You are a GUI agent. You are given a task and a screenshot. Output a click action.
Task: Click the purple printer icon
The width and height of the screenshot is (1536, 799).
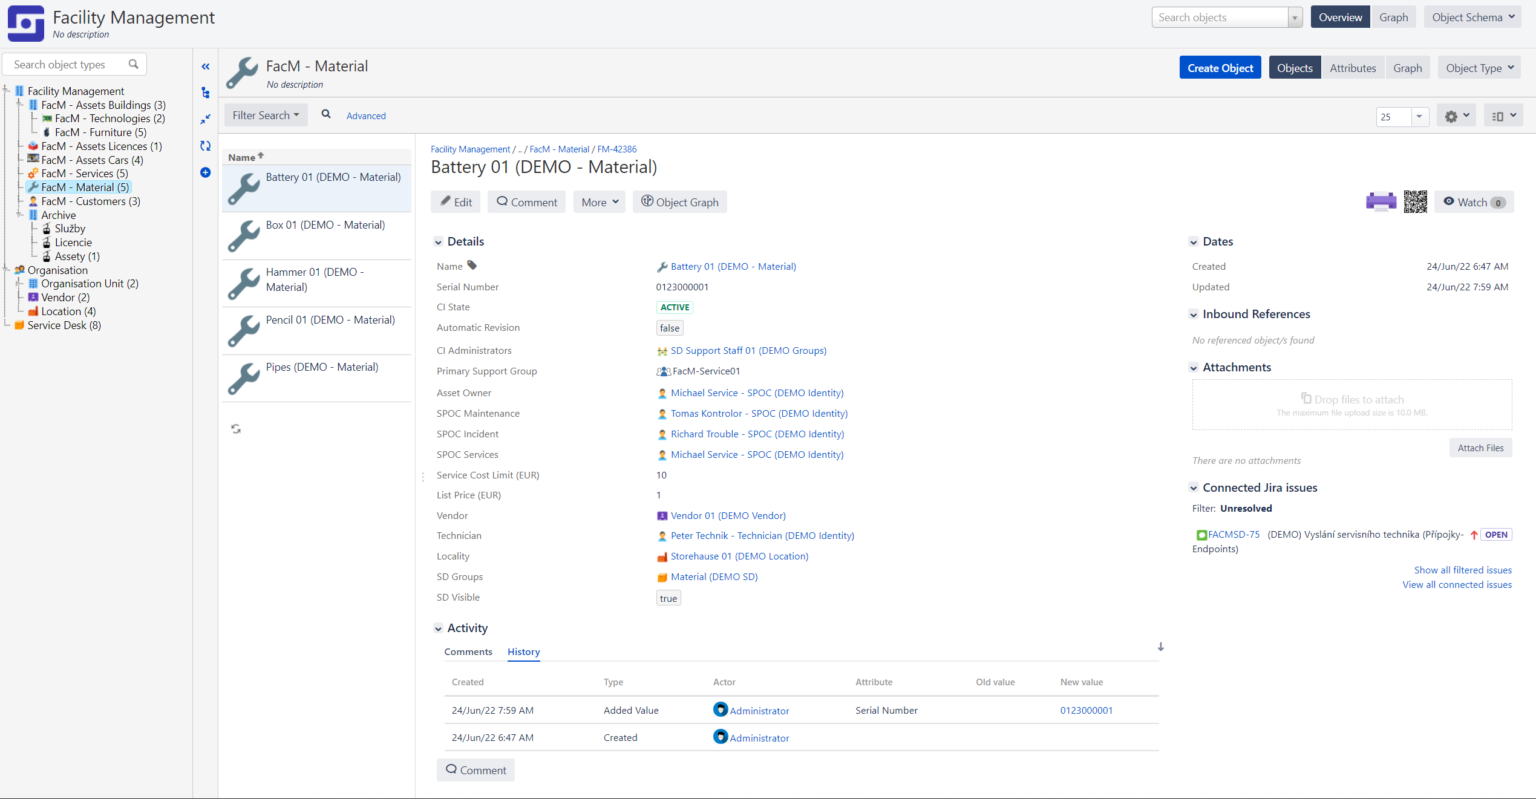click(1381, 202)
